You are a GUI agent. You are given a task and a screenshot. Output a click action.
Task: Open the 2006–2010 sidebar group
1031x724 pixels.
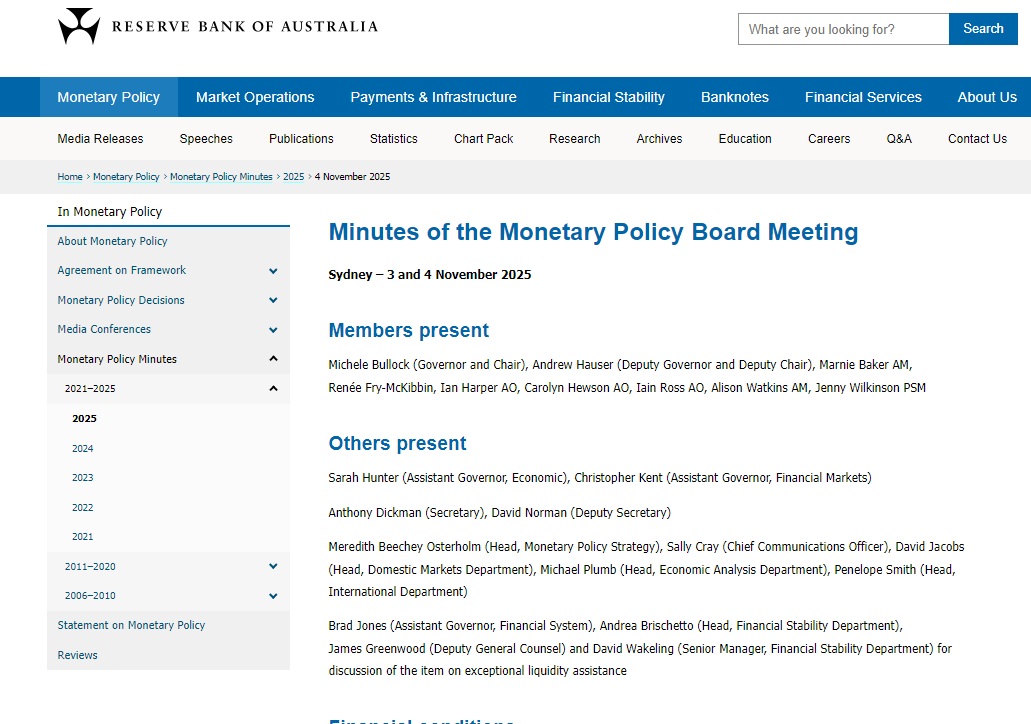pyautogui.click(x=90, y=596)
